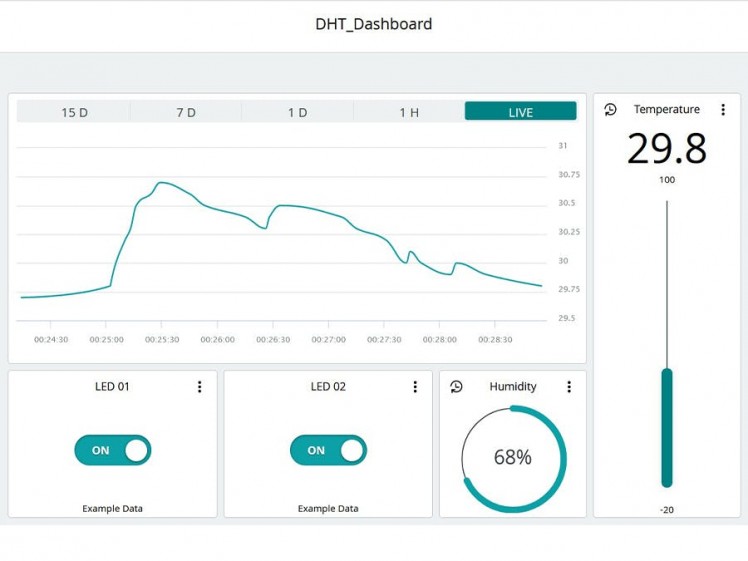Turn off the LED 02 switch
Viewport: 748px width, 561px height.
pos(328,450)
